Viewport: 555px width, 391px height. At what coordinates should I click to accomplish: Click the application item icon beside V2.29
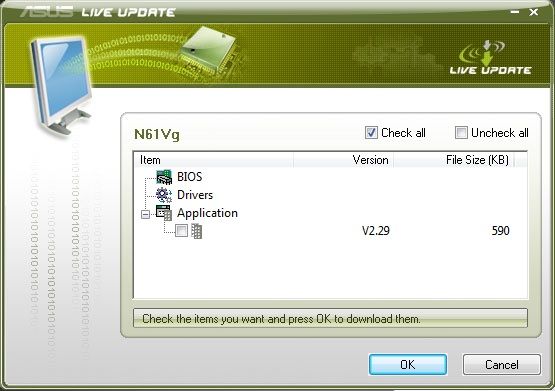[196, 231]
